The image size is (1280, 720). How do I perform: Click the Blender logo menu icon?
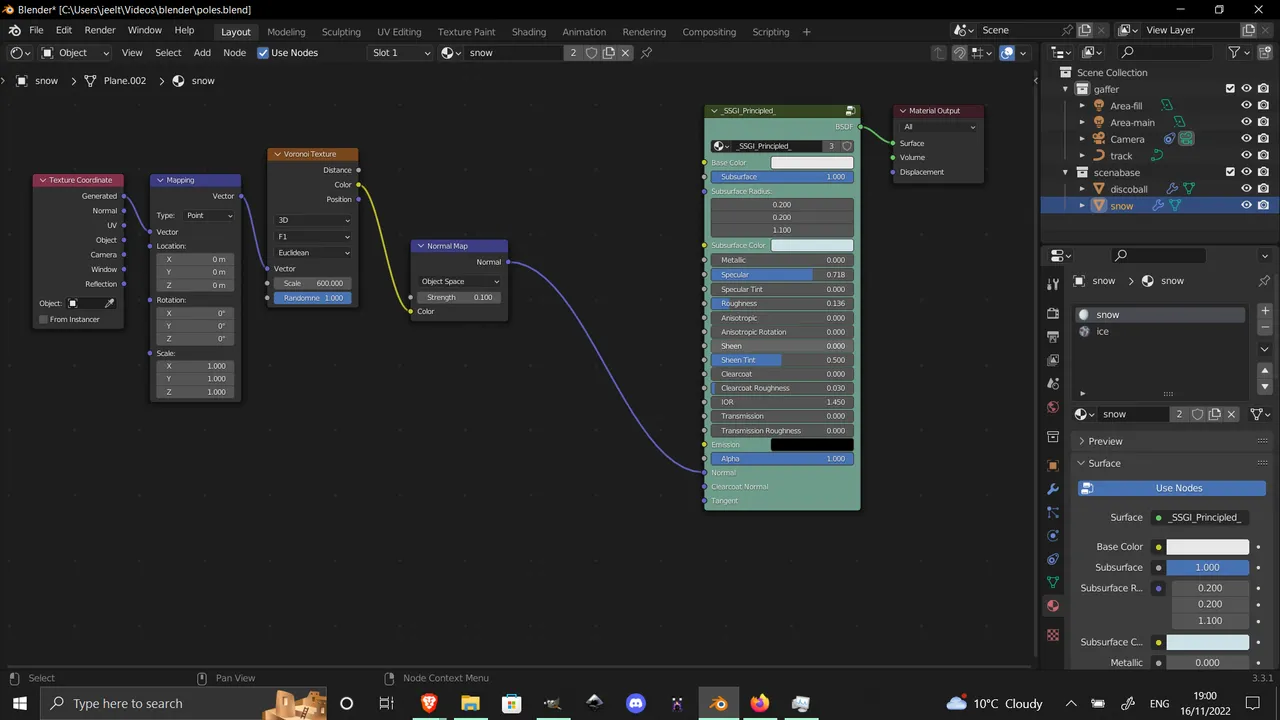13,31
